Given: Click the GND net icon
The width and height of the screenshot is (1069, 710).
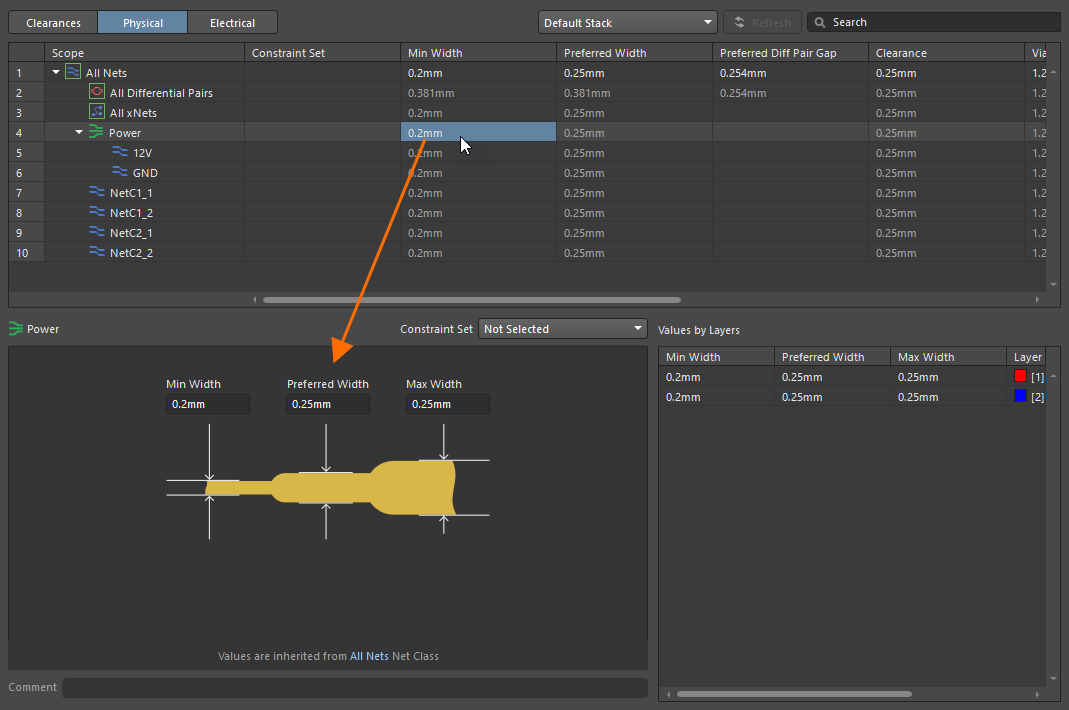Looking at the screenshot, I should click(x=120, y=172).
